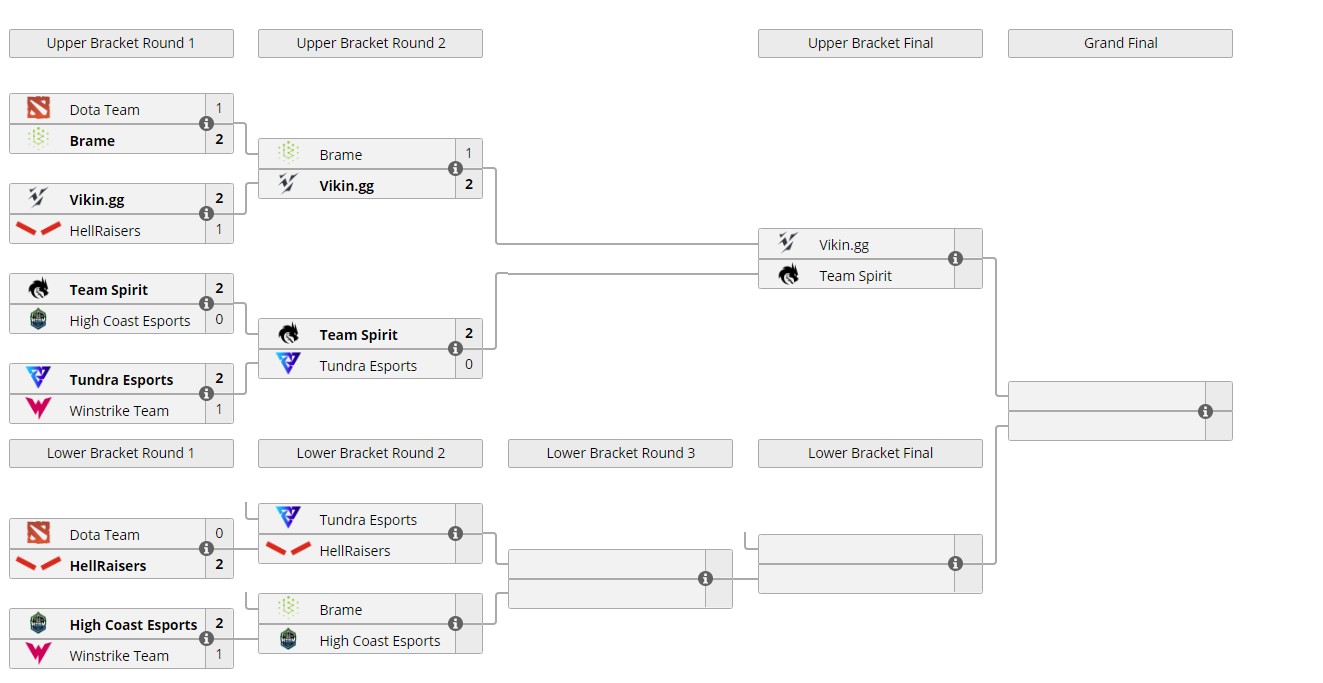This screenshot has width=1323, height=683.
Task: Click the Grand Final match info icon
Action: [1205, 411]
